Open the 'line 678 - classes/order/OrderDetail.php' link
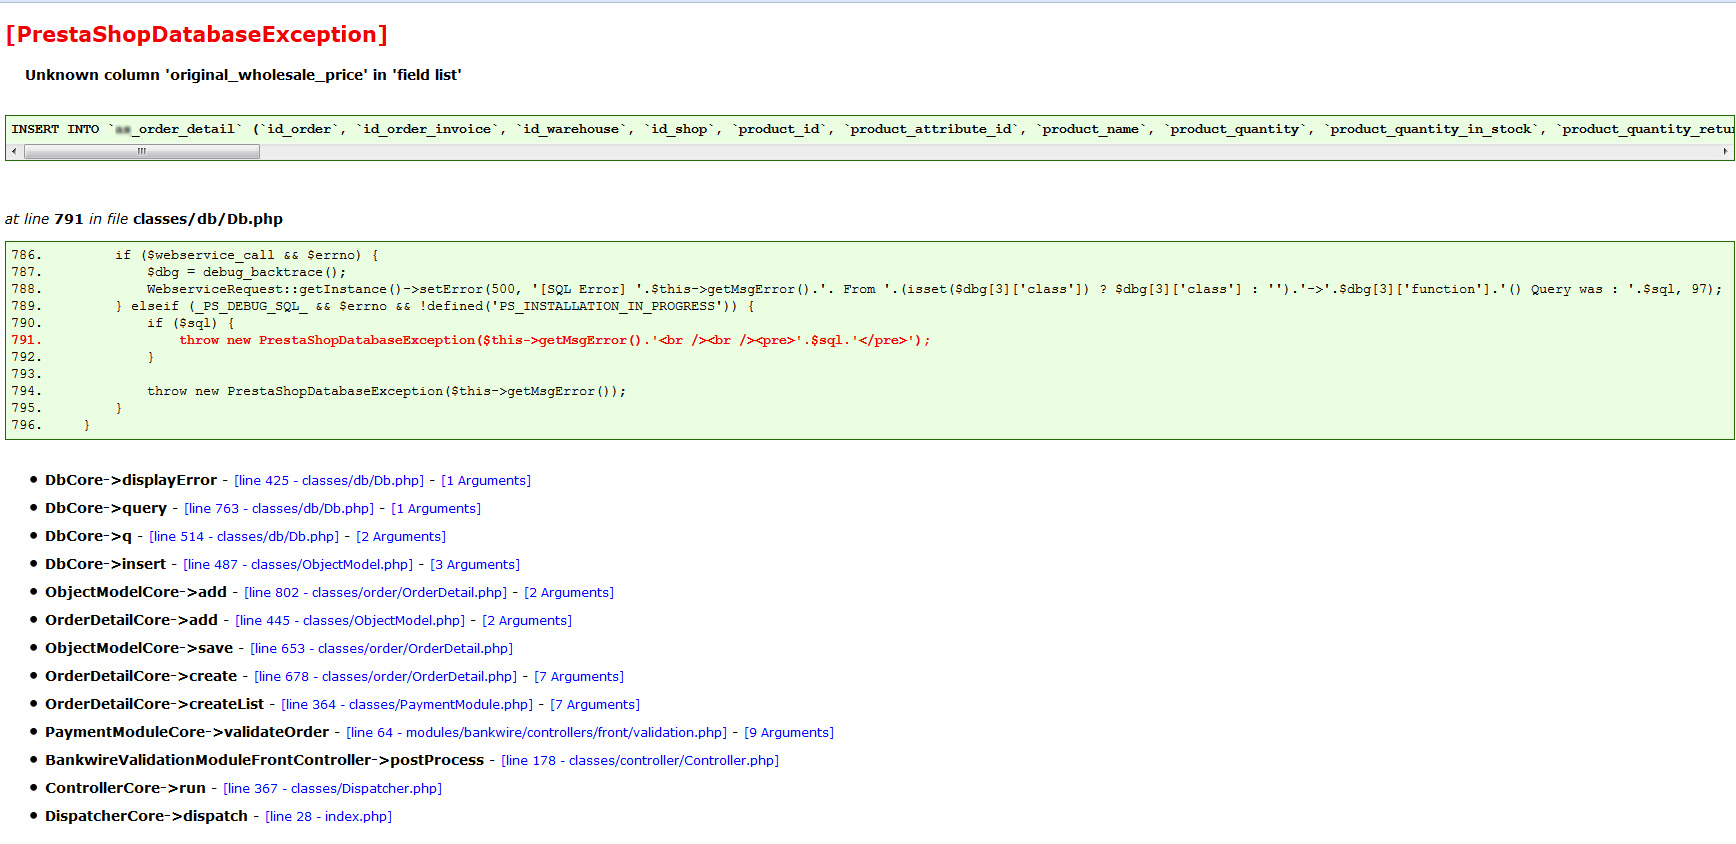 [386, 677]
